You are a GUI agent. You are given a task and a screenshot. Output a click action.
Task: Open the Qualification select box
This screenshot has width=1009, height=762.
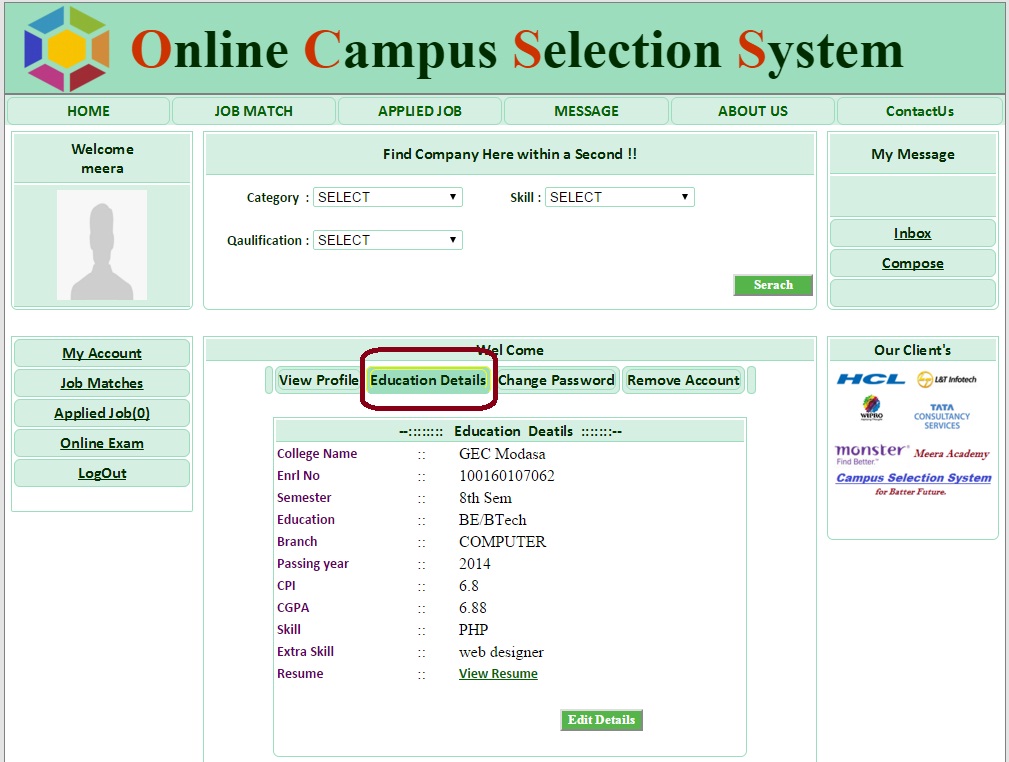coord(388,240)
